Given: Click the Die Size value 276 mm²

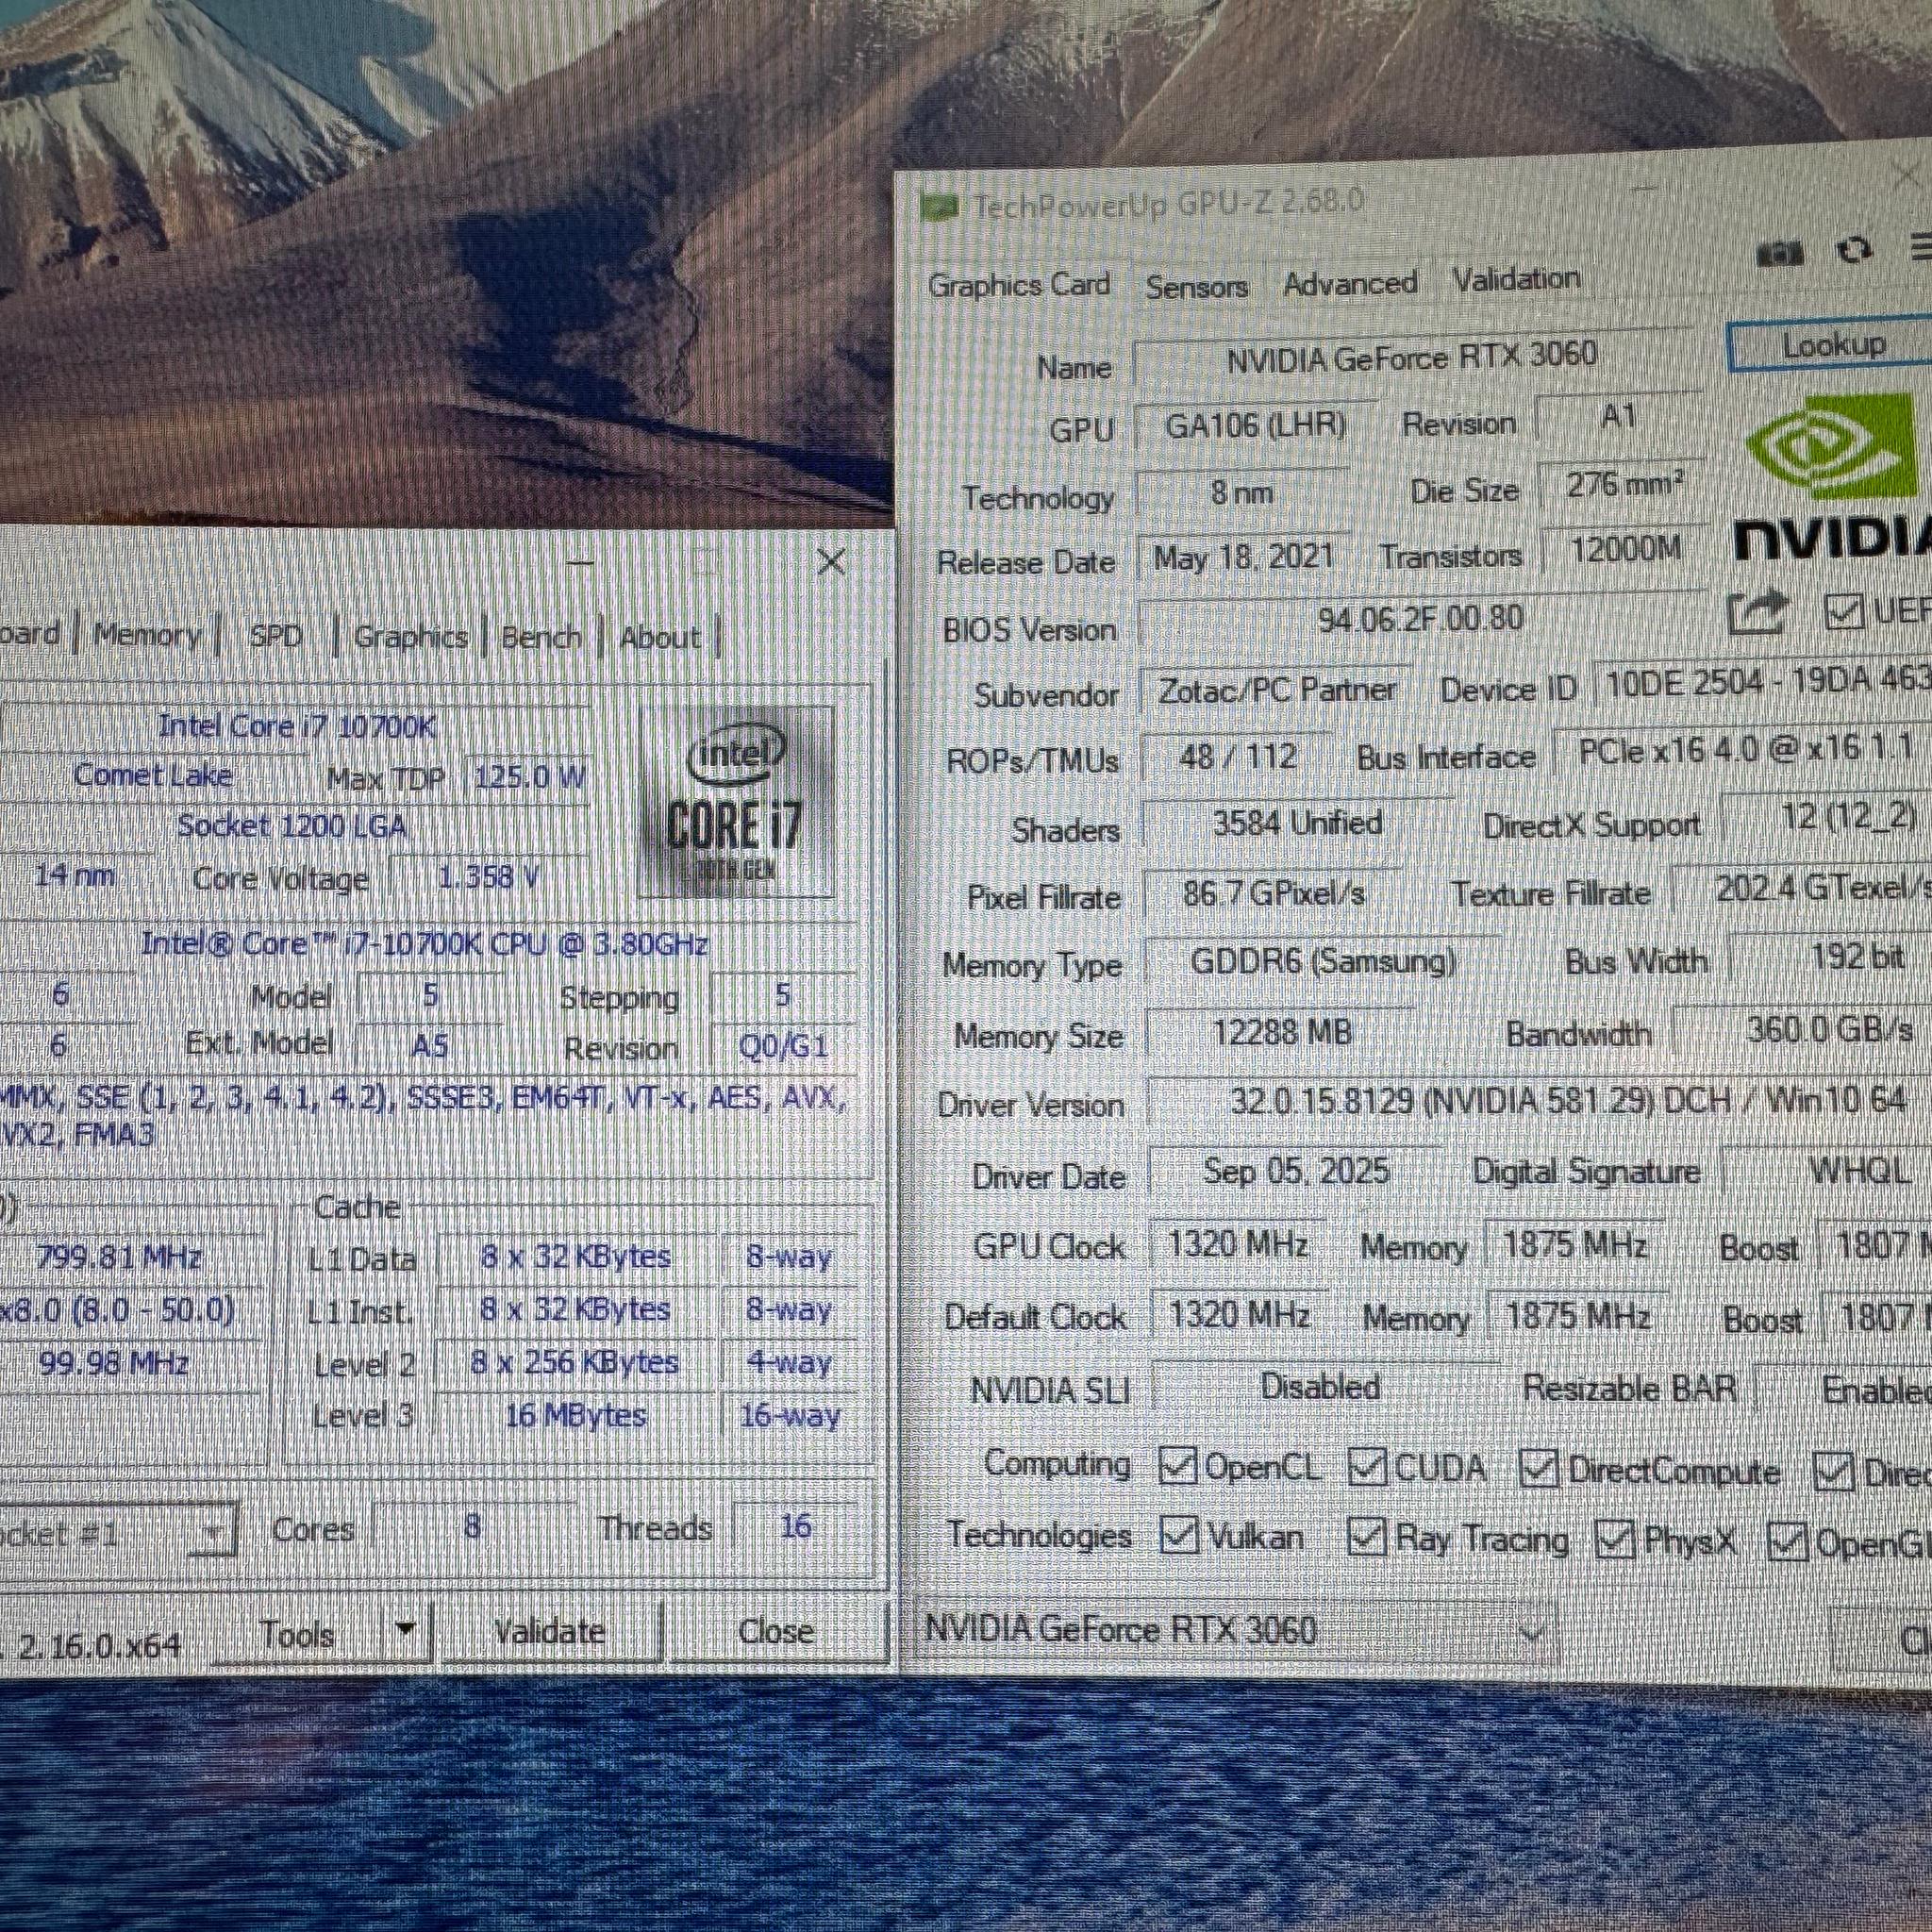Looking at the screenshot, I should pos(1622,486).
